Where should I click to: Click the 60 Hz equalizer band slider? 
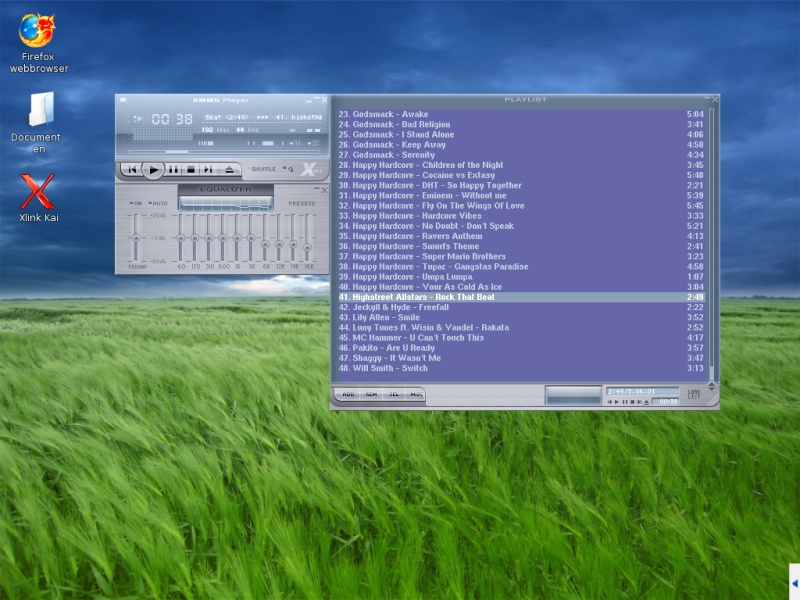[x=181, y=238]
